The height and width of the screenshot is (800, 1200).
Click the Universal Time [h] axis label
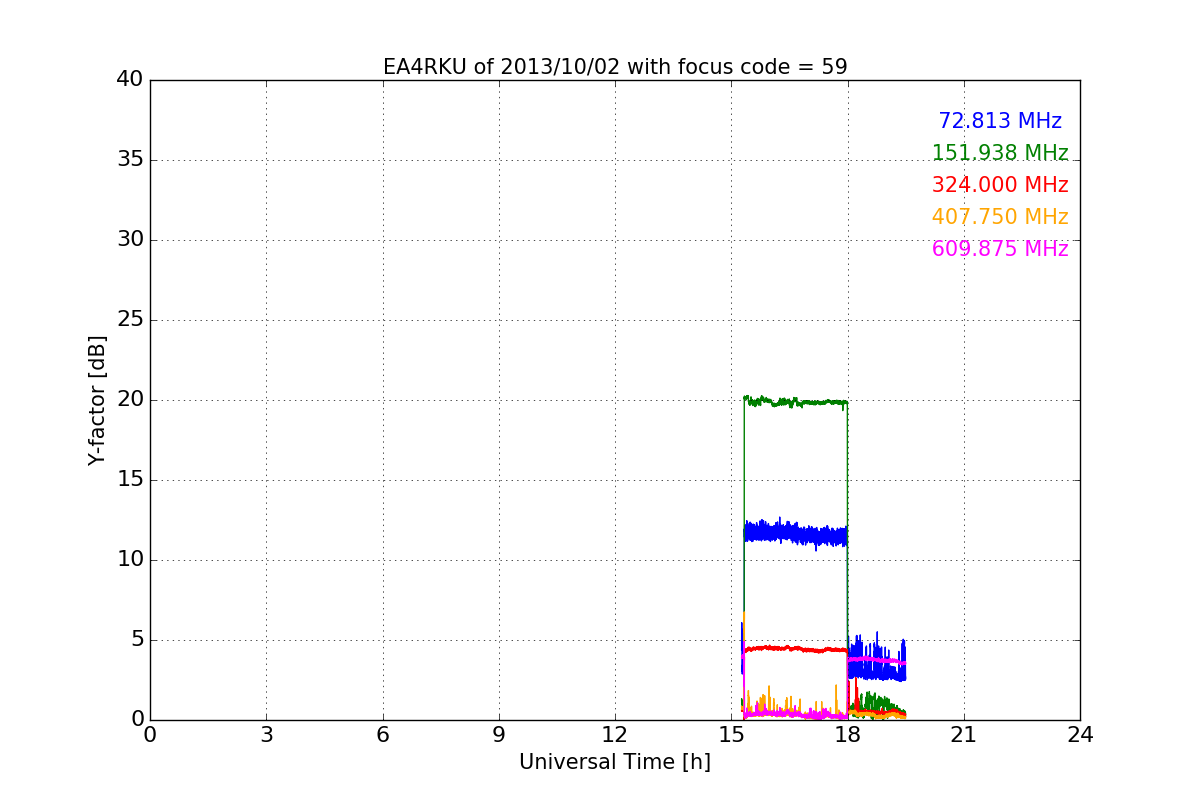point(615,762)
